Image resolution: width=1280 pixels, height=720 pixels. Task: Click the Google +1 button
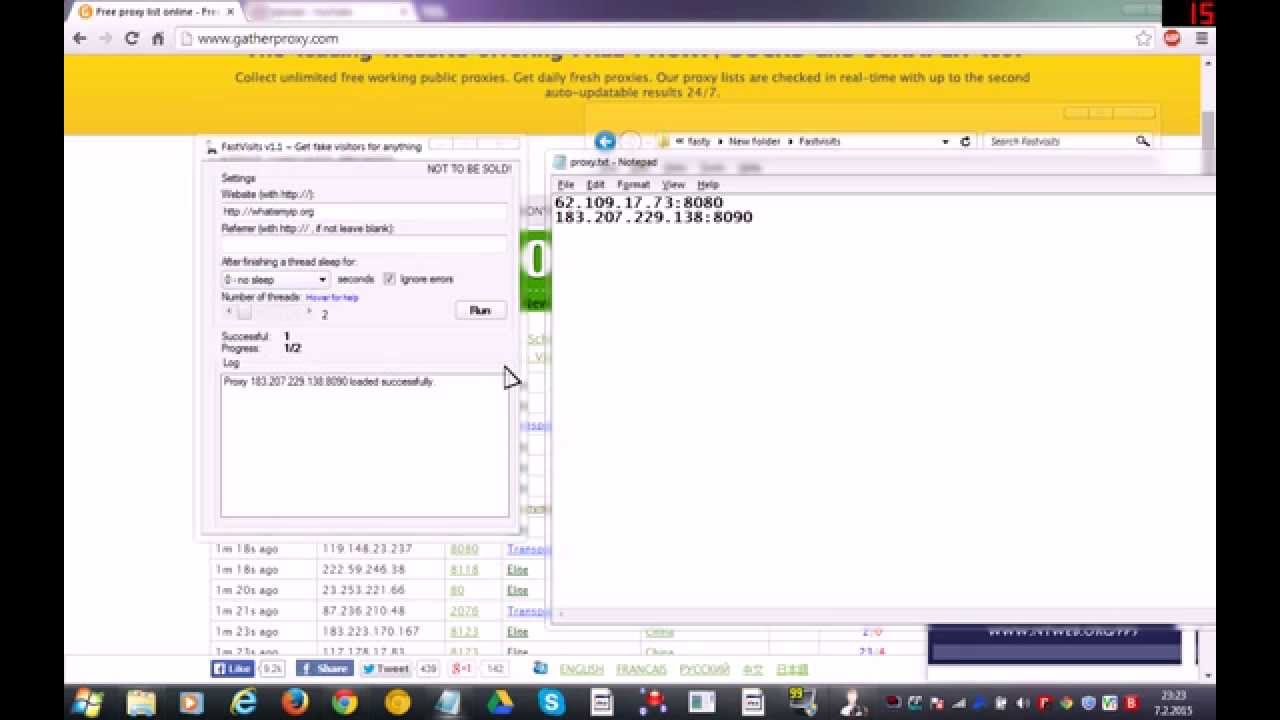point(463,668)
